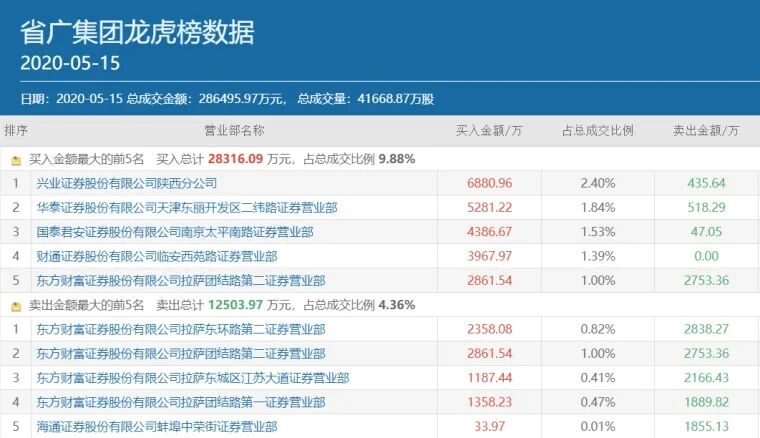Click folder icon beside 卖出金额最大的前5名
Image resolution: width=760 pixels, height=438 pixels.
pyautogui.click(x=16, y=306)
